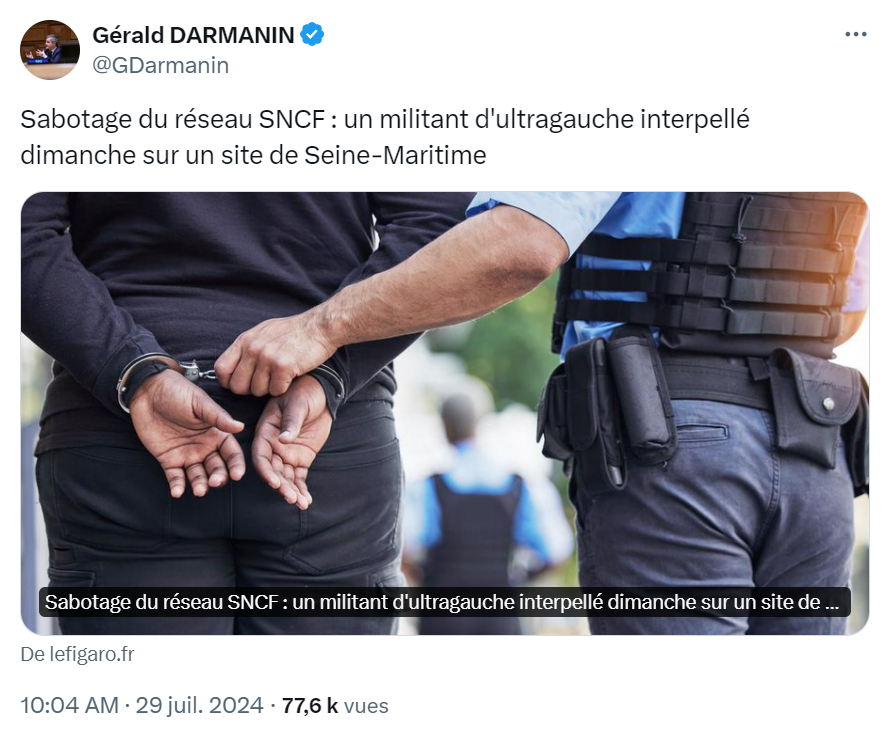The height and width of the screenshot is (731, 894).
Task: Click the Gérald DARMANIN display name
Action: [x=193, y=35]
